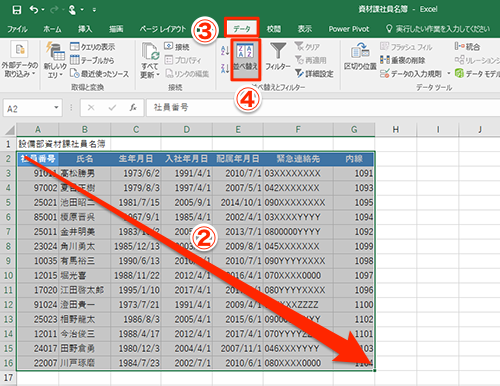Expand the データの入力規則 dropdown arrow
The width and height of the screenshot is (500, 386).
(x=449, y=73)
